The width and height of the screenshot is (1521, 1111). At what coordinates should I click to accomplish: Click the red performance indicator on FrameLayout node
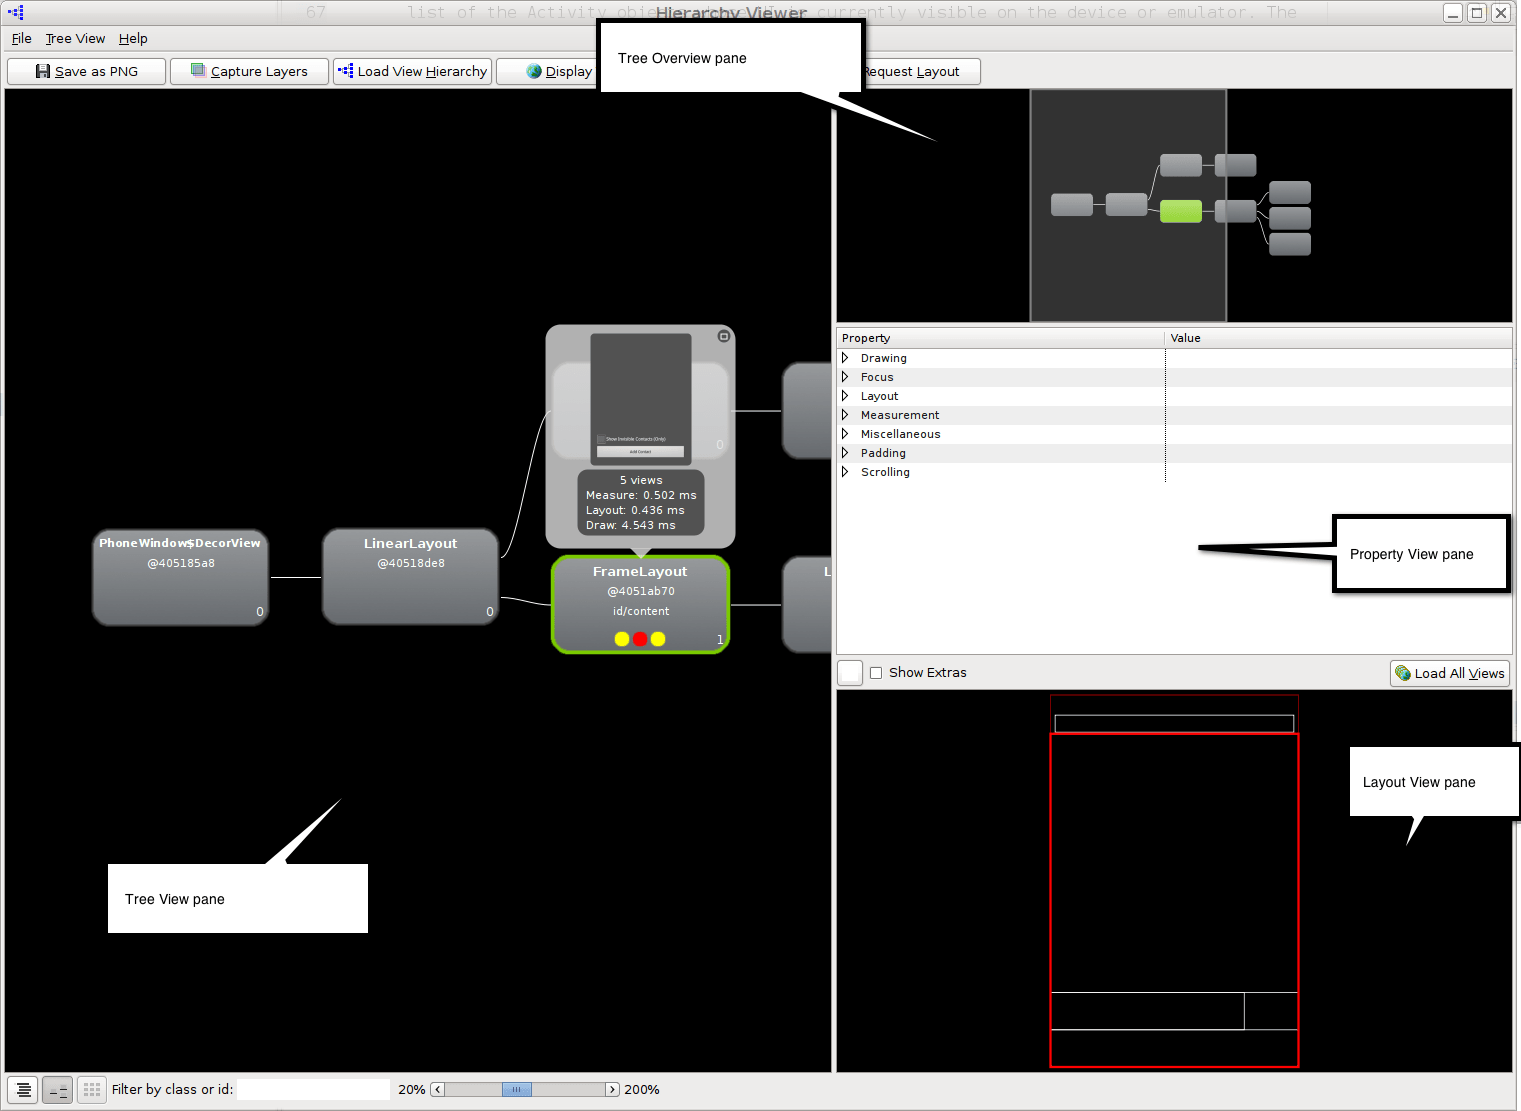(640, 638)
